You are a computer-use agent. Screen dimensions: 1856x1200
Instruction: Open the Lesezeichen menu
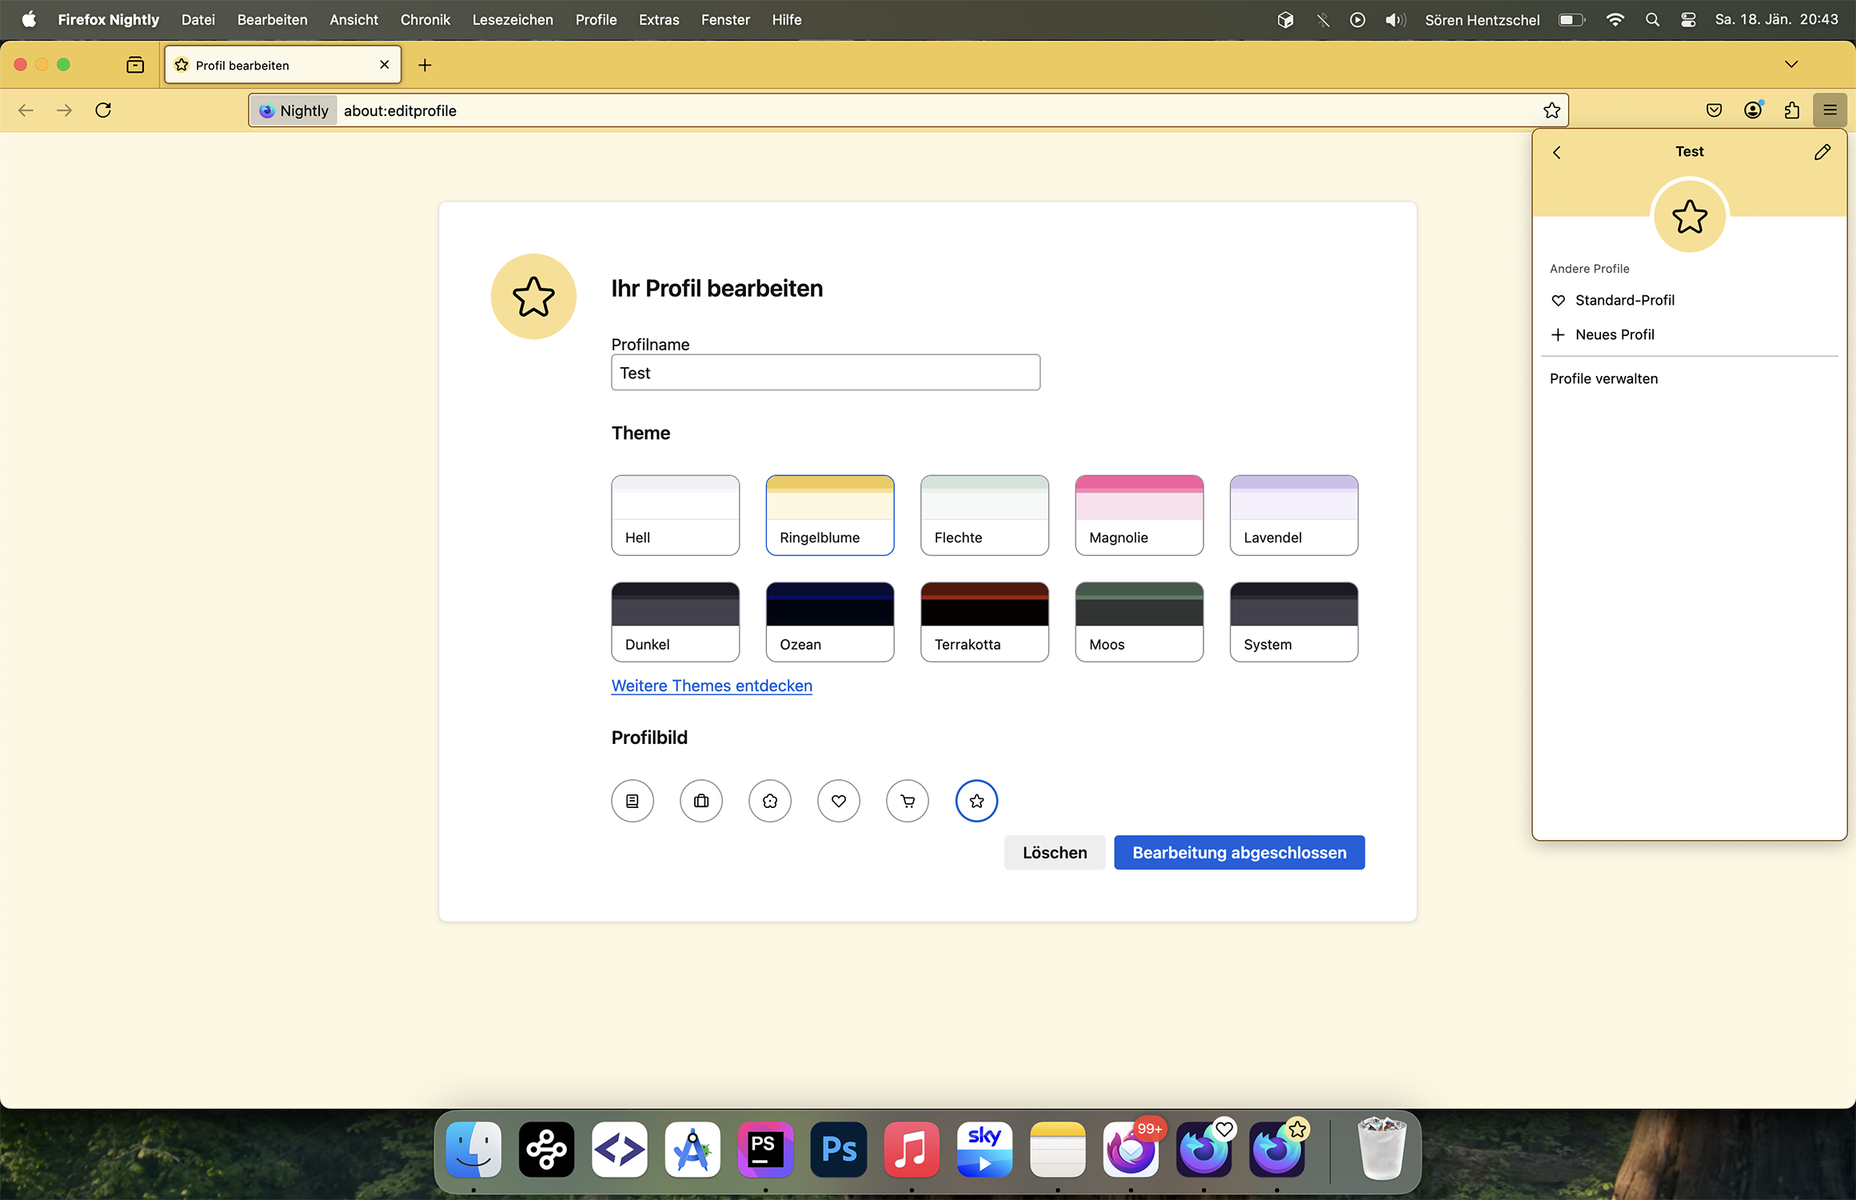[512, 20]
